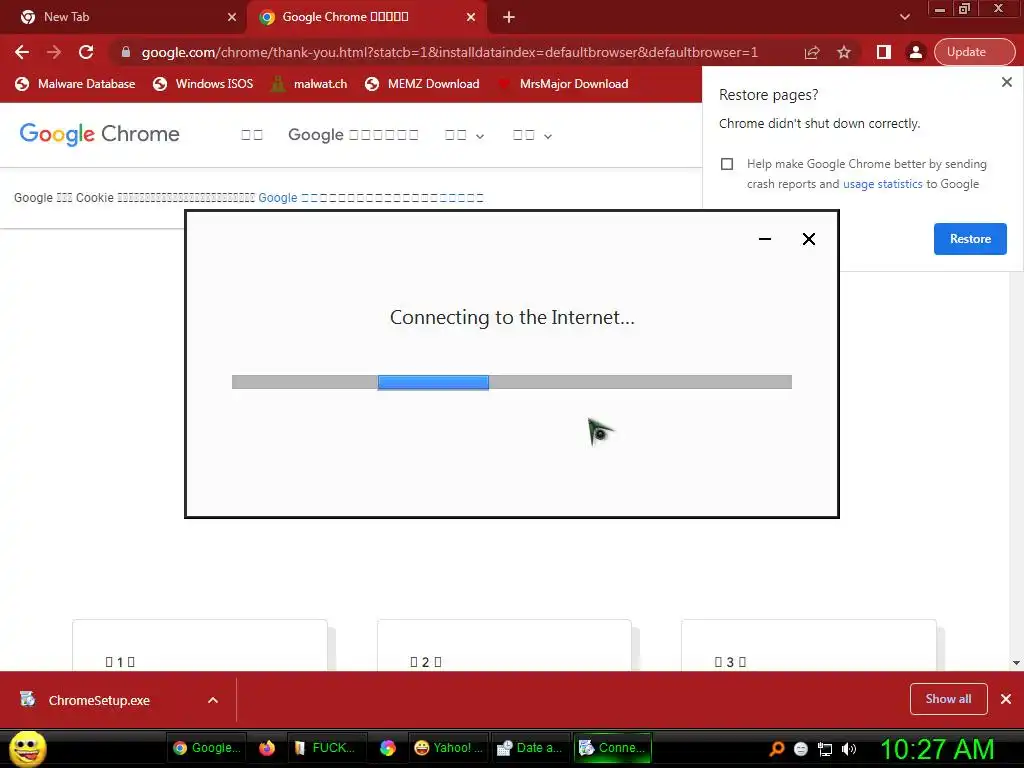Open the side panel icon in toolbar

pyautogui.click(x=884, y=52)
